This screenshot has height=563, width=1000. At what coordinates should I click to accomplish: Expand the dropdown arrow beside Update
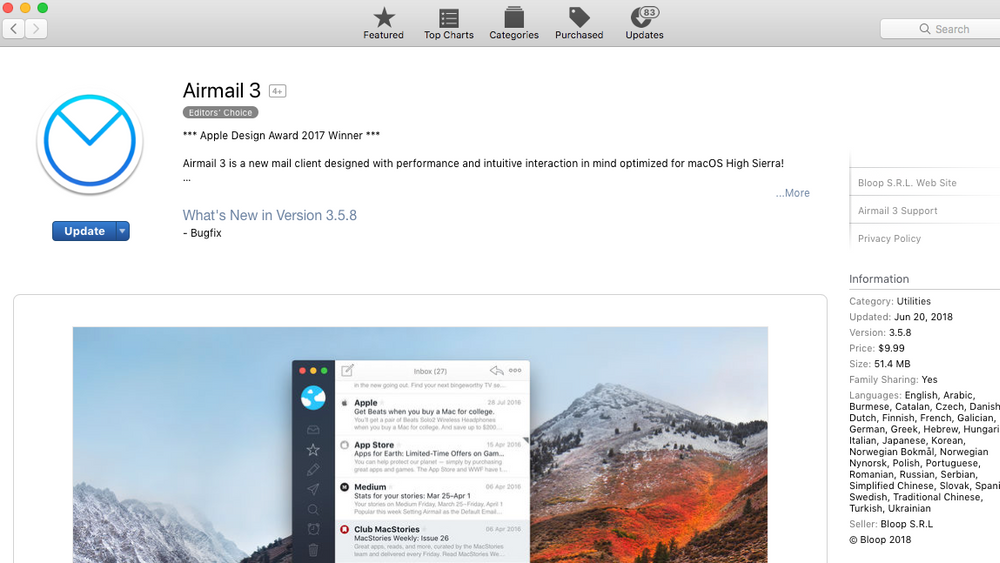pos(122,231)
